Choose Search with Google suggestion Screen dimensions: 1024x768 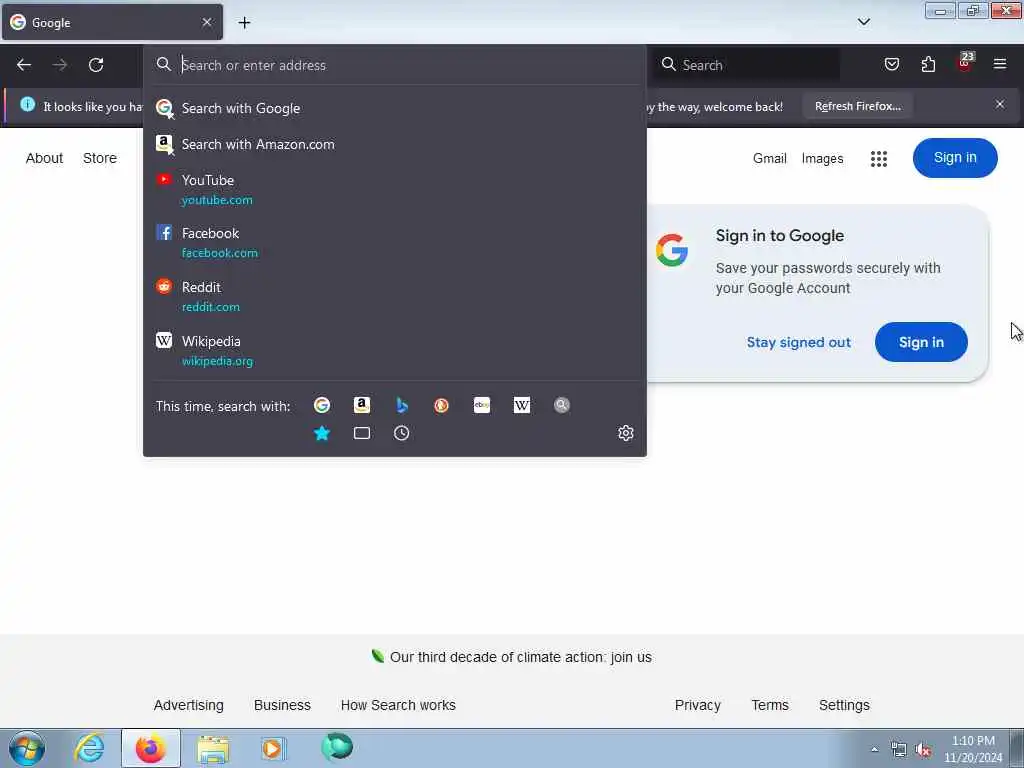pyautogui.click(x=394, y=108)
